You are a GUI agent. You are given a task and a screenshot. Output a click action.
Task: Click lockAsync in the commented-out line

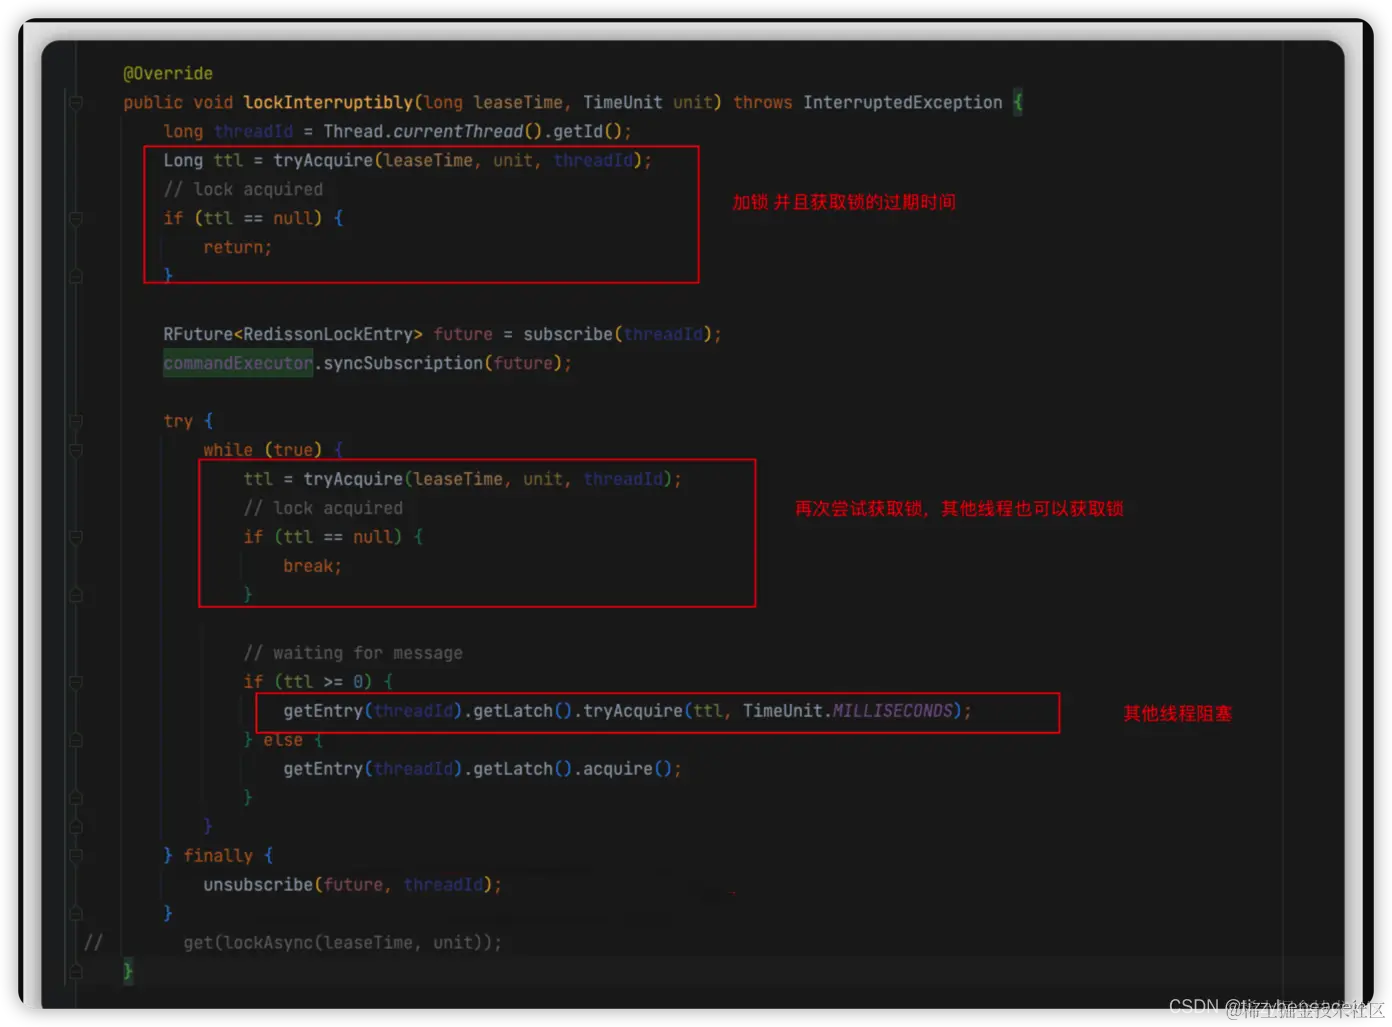[268, 942]
